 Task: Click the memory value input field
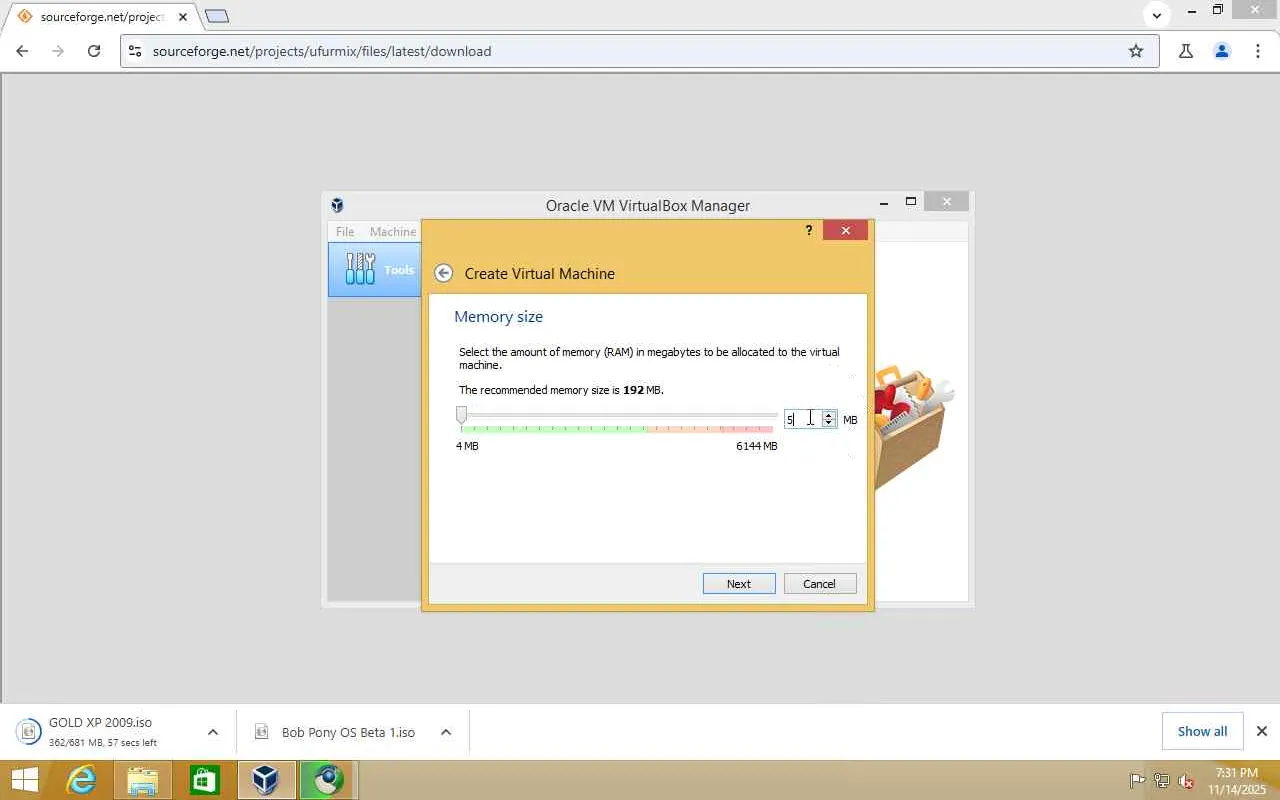pos(803,419)
